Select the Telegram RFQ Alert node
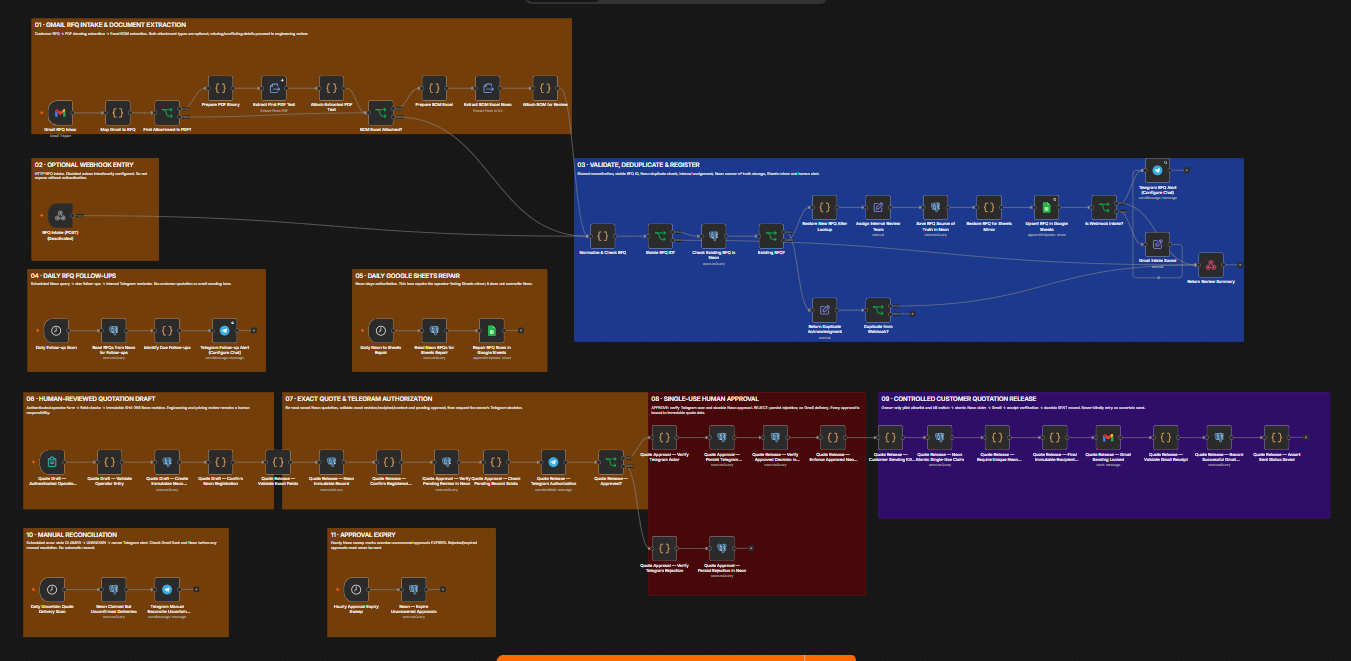Image resolution: width=1351 pixels, height=661 pixels. click(1157, 170)
